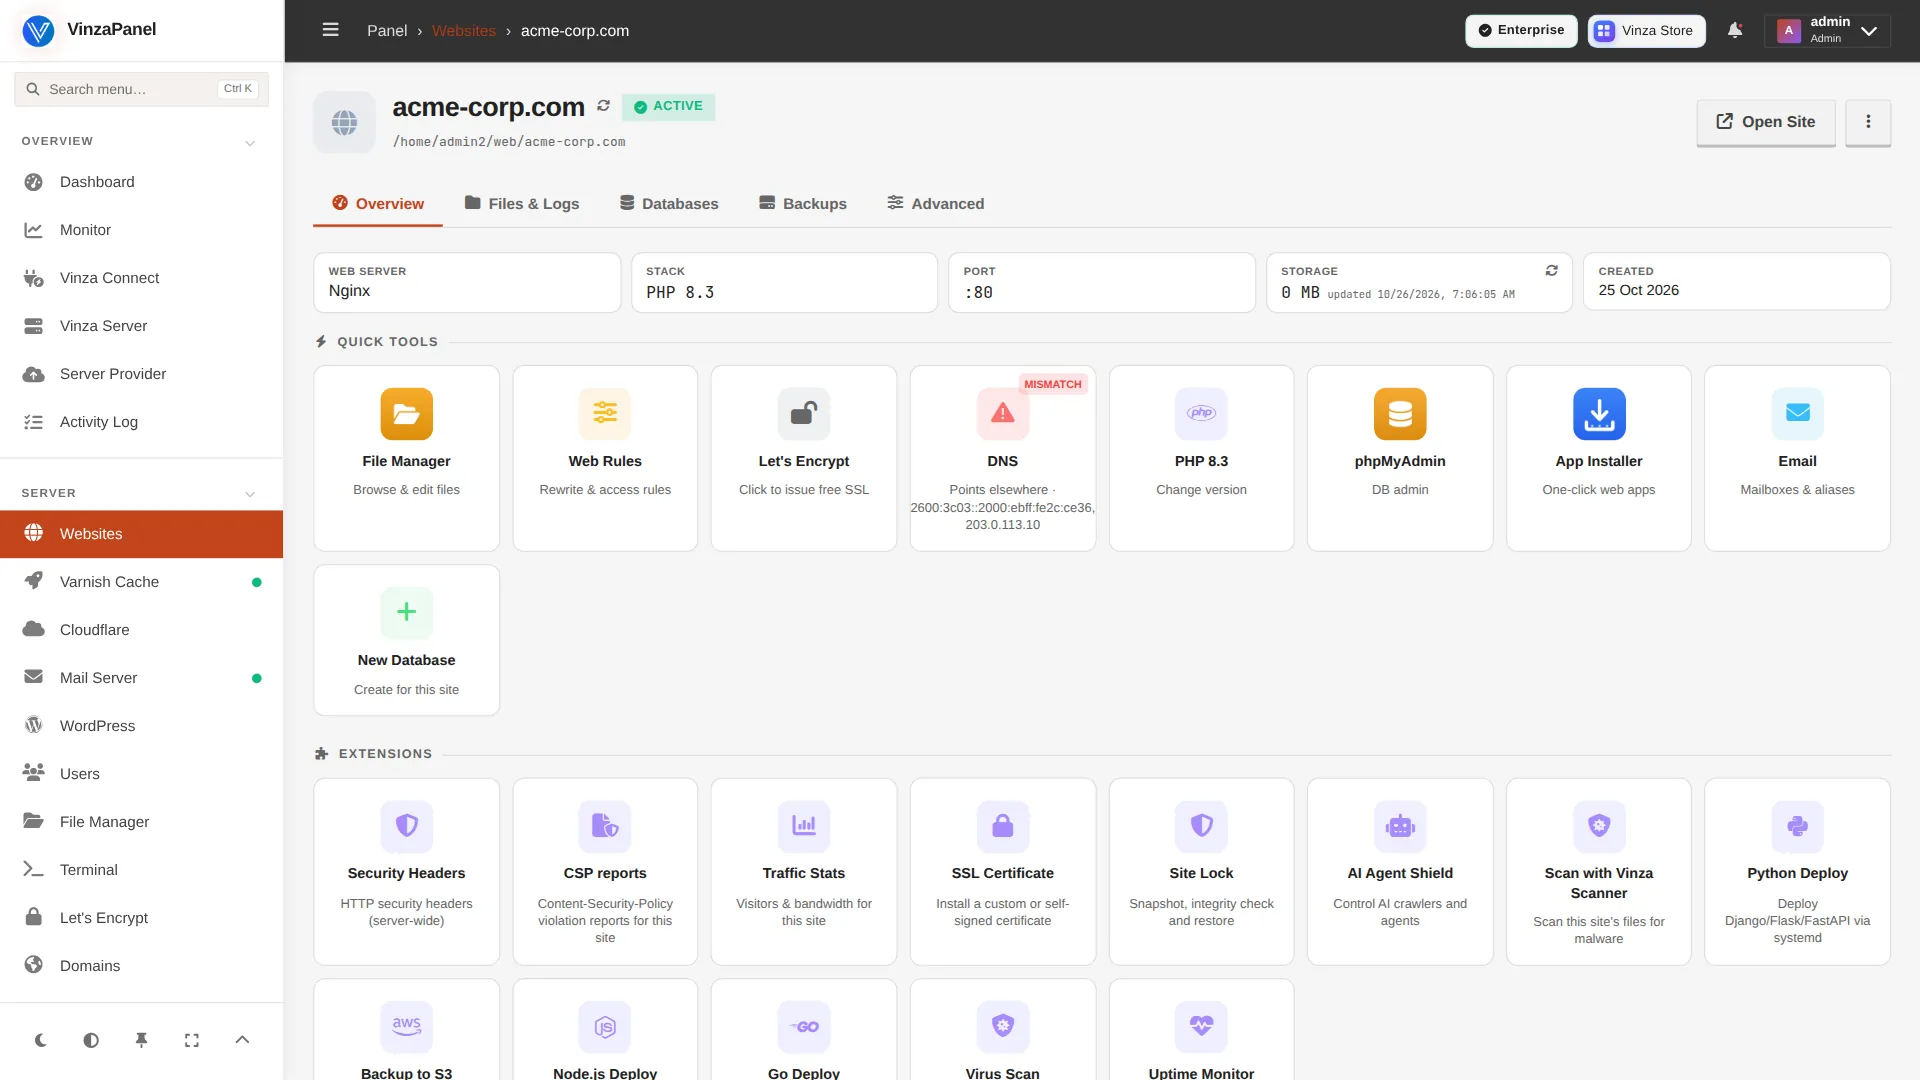This screenshot has height=1080, width=1920.
Task: Click the Enterprise badge button
Action: pos(1521,30)
